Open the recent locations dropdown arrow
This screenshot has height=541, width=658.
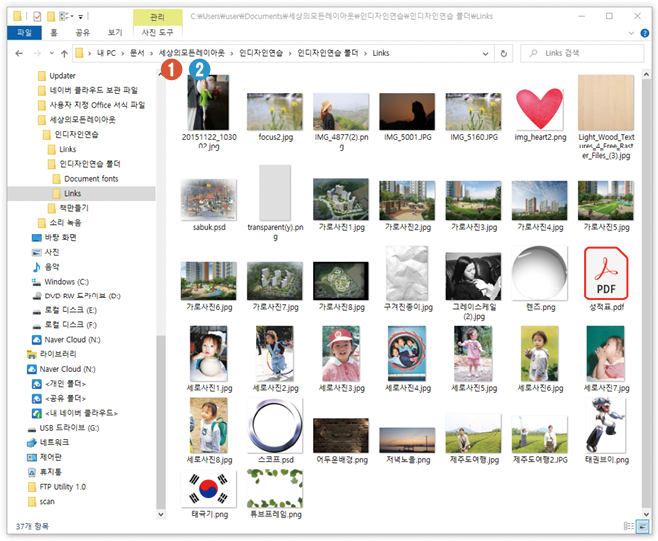click(x=52, y=53)
